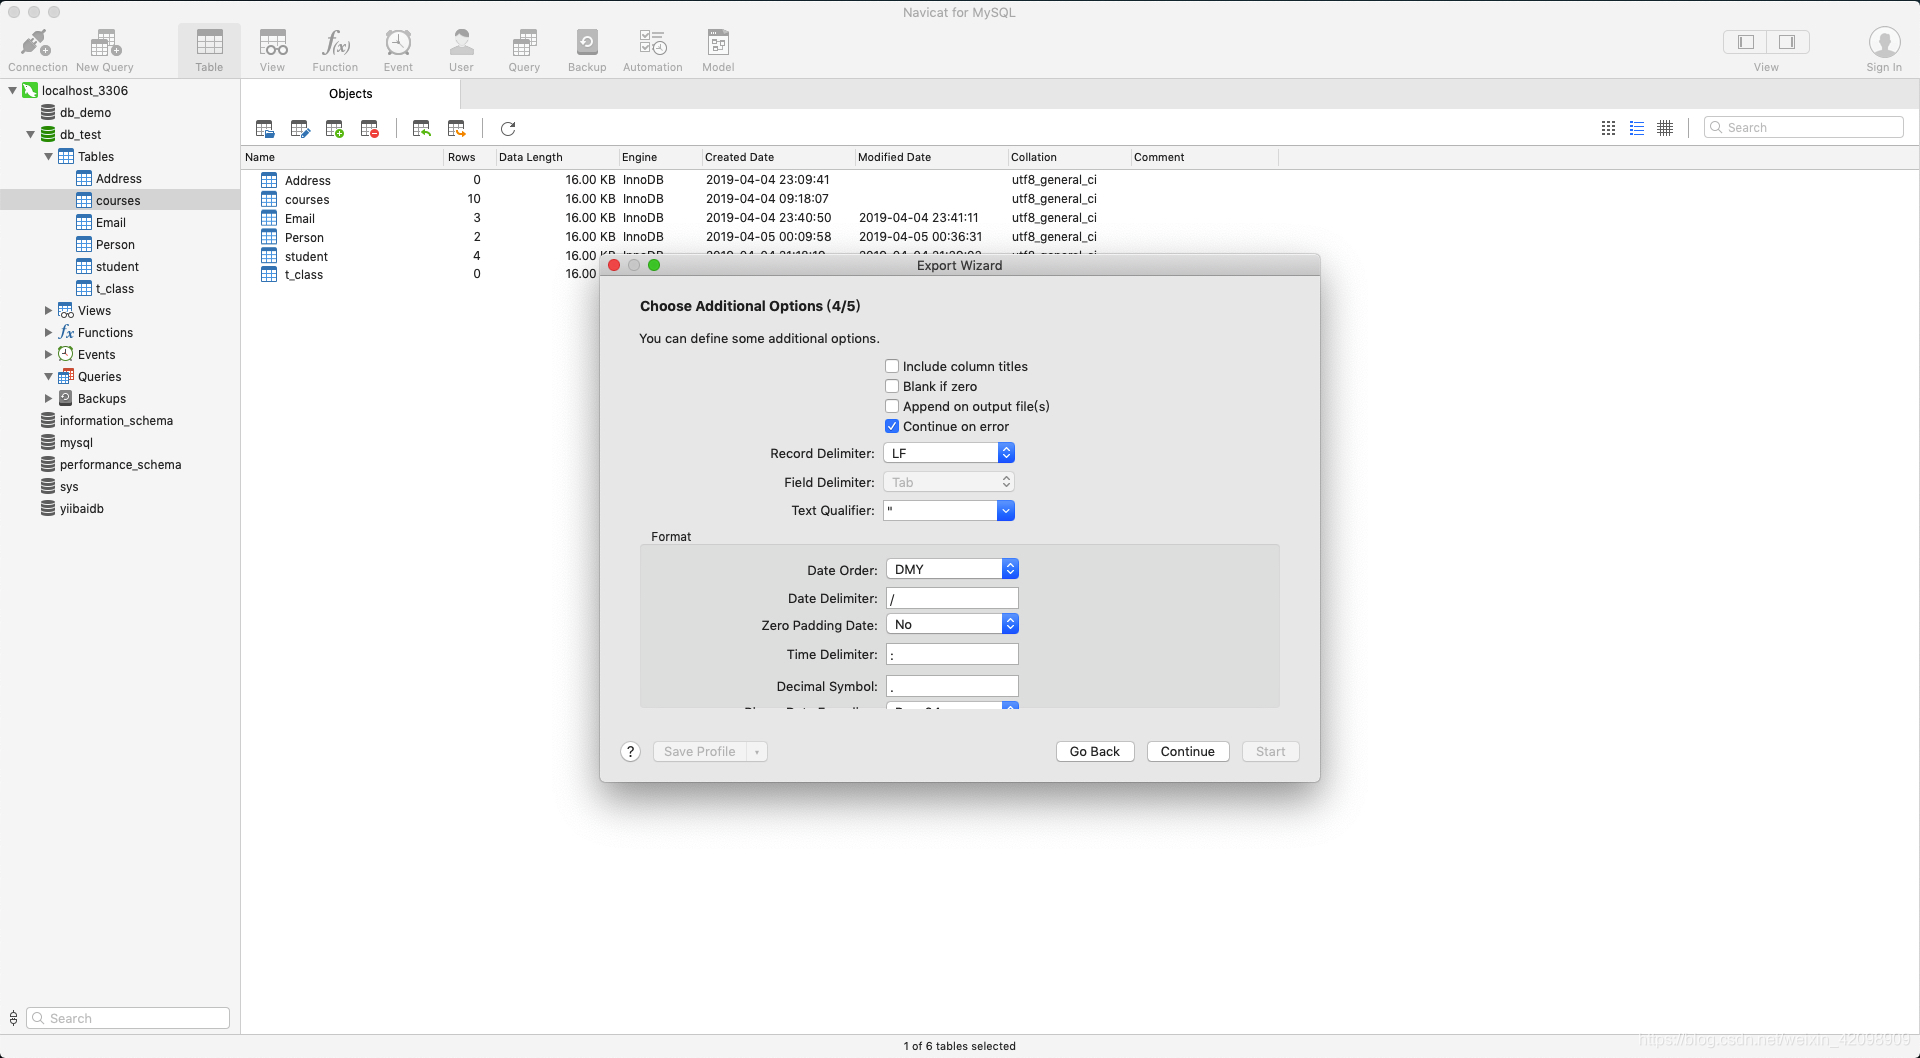Image resolution: width=1920 pixels, height=1058 pixels.
Task: Open the Backup toolbar icon
Action: [587, 50]
